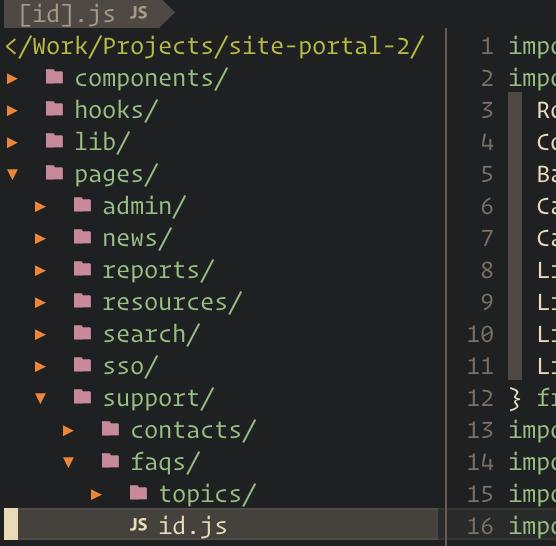This screenshot has height=546, width=556.
Task: Click the news folder icon
Action: click(x=83, y=237)
